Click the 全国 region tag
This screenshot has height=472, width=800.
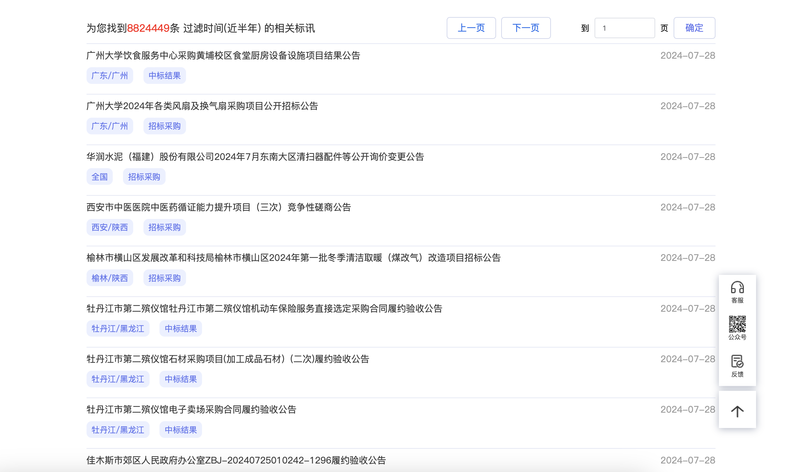tap(99, 177)
